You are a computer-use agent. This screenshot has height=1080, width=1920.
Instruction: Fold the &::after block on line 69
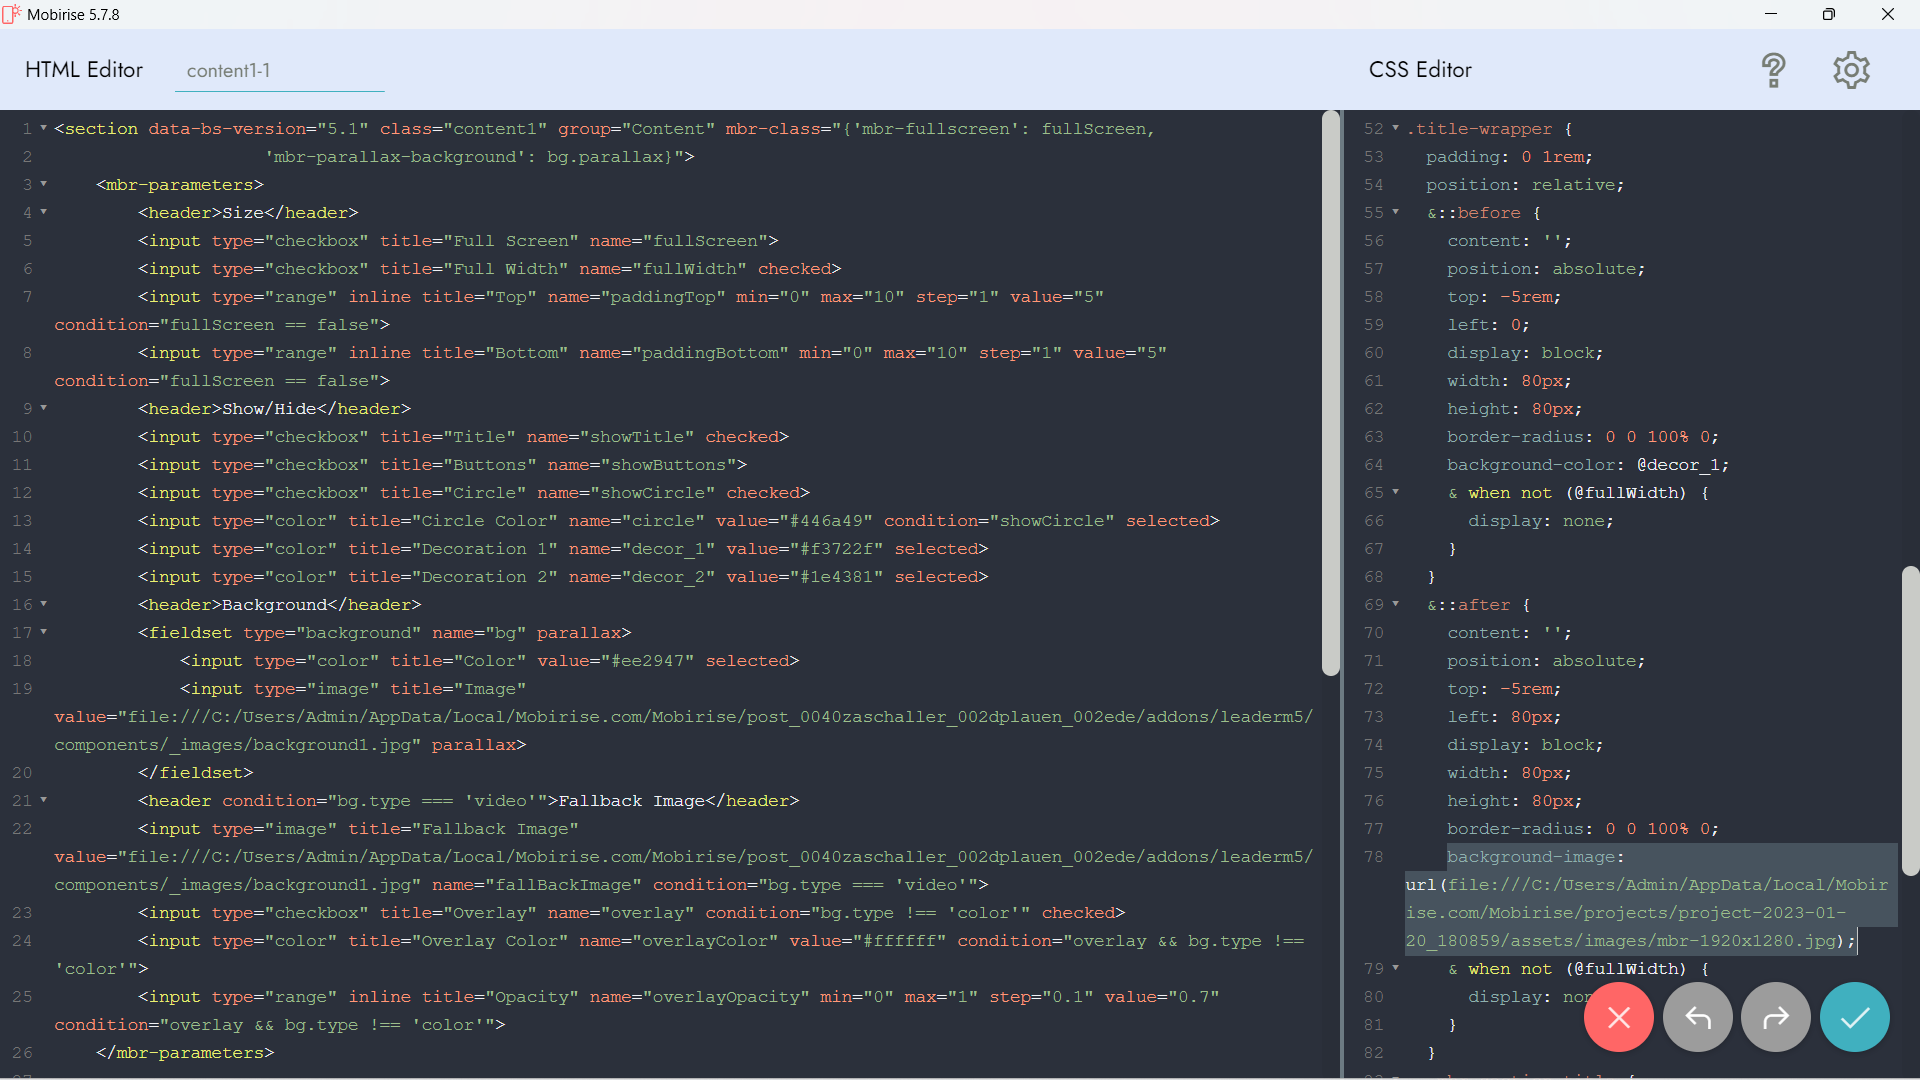[1396, 604]
